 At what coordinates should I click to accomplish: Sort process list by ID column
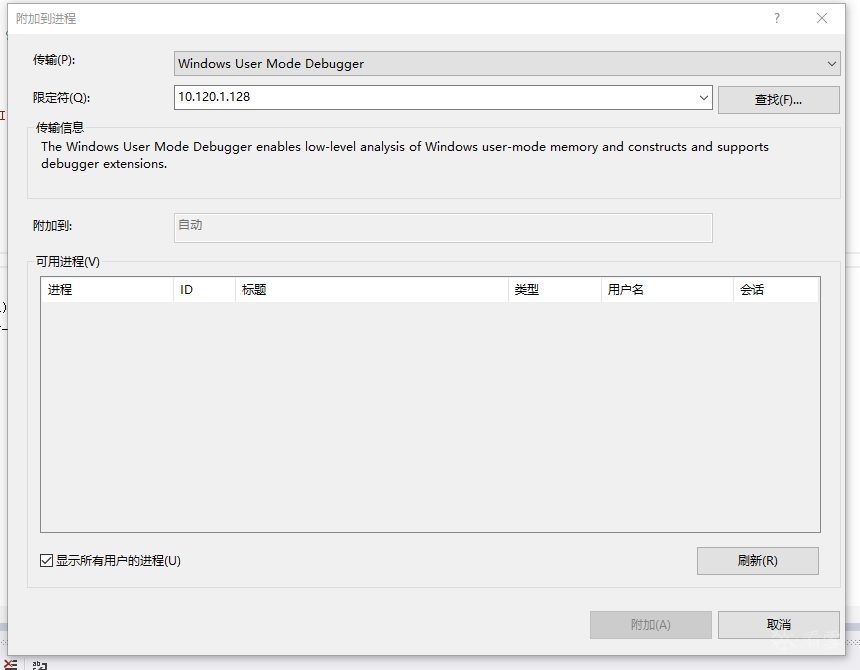coord(205,289)
